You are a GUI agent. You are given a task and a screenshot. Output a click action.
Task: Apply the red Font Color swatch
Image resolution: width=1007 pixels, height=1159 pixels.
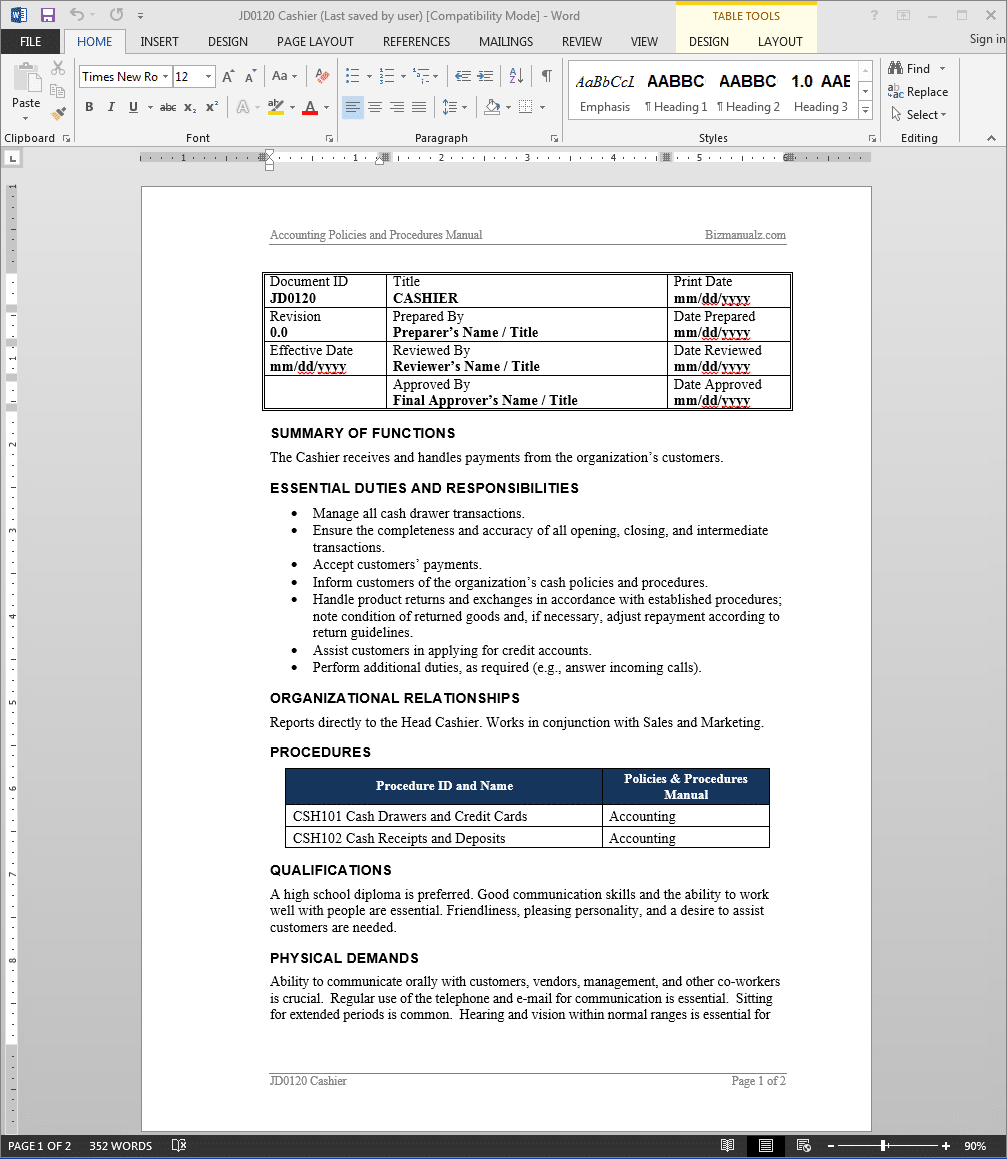[311, 108]
